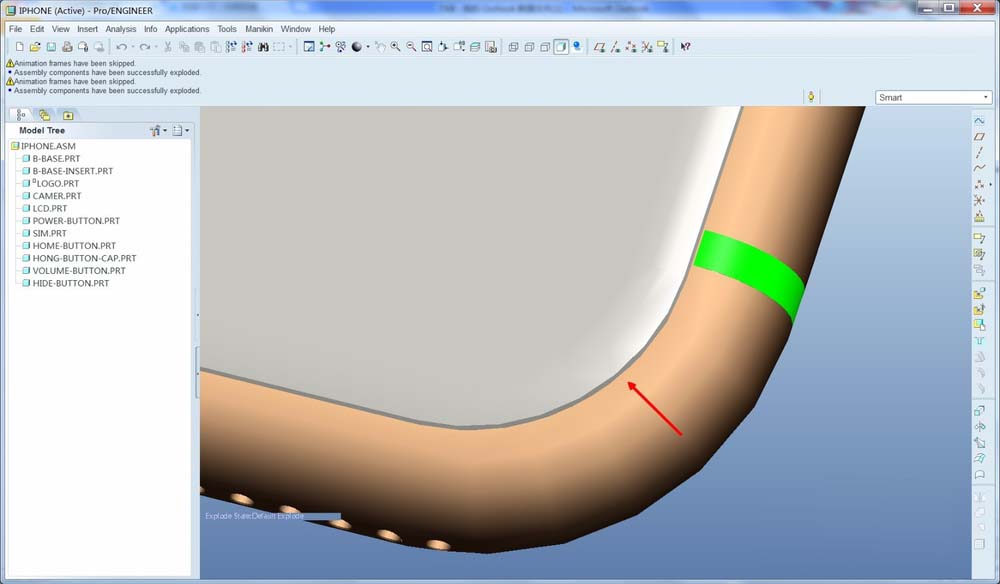Open the redo history dropdown arrow

[156, 47]
